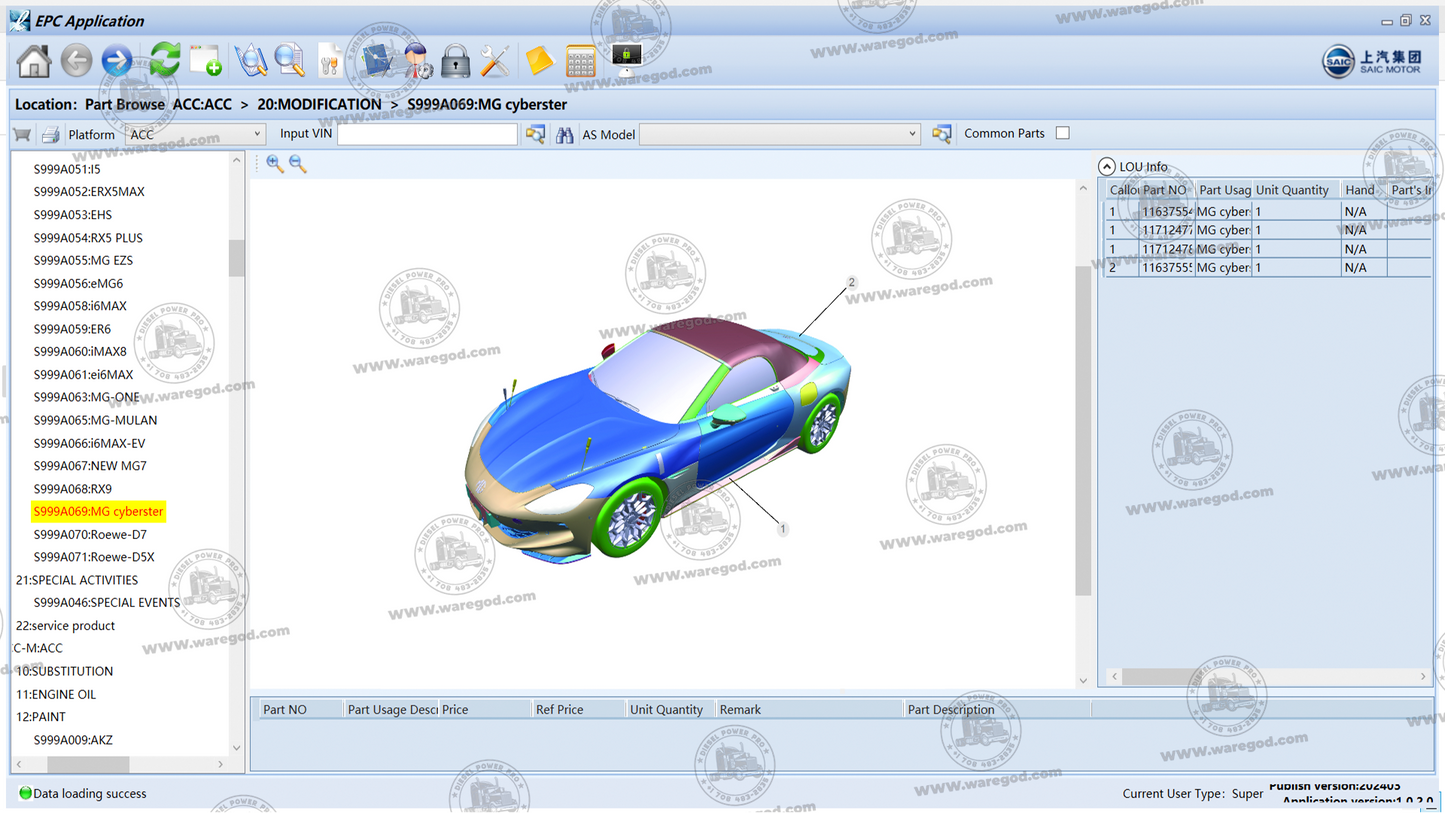
Task: Select S999A055:MG EZS tree item
Action: 83,260
